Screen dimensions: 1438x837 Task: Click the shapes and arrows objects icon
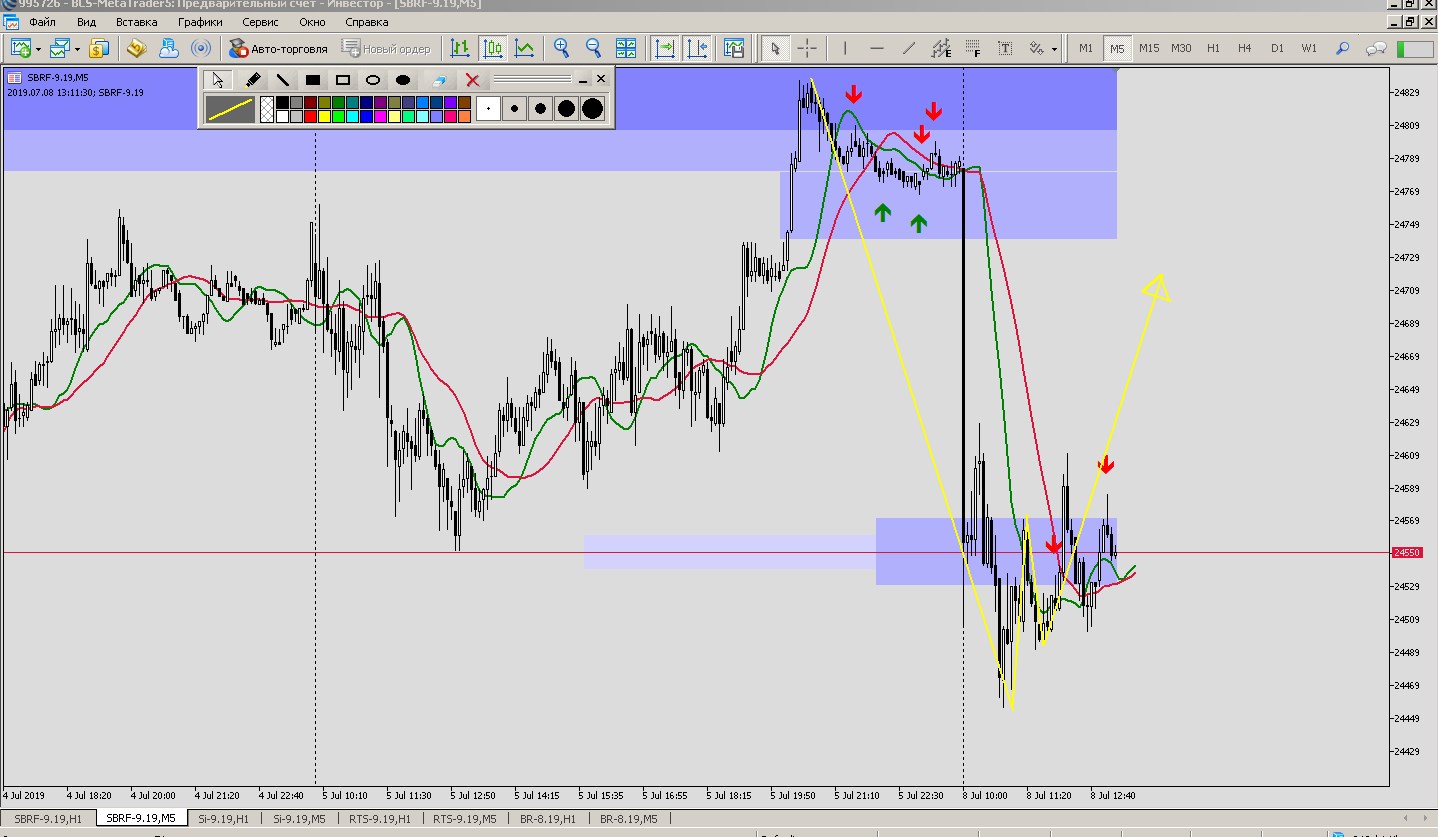coord(1036,48)
